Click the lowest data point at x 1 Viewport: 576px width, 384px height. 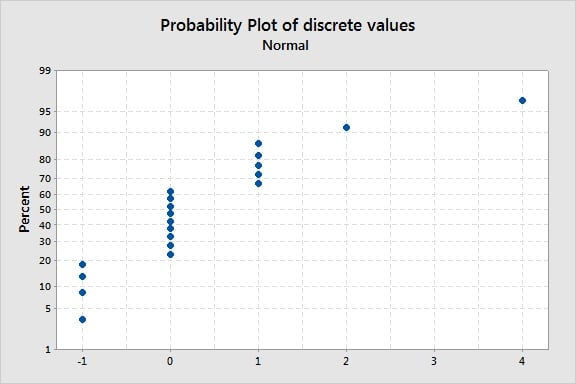pyautogui.click(x=258, y=183)
